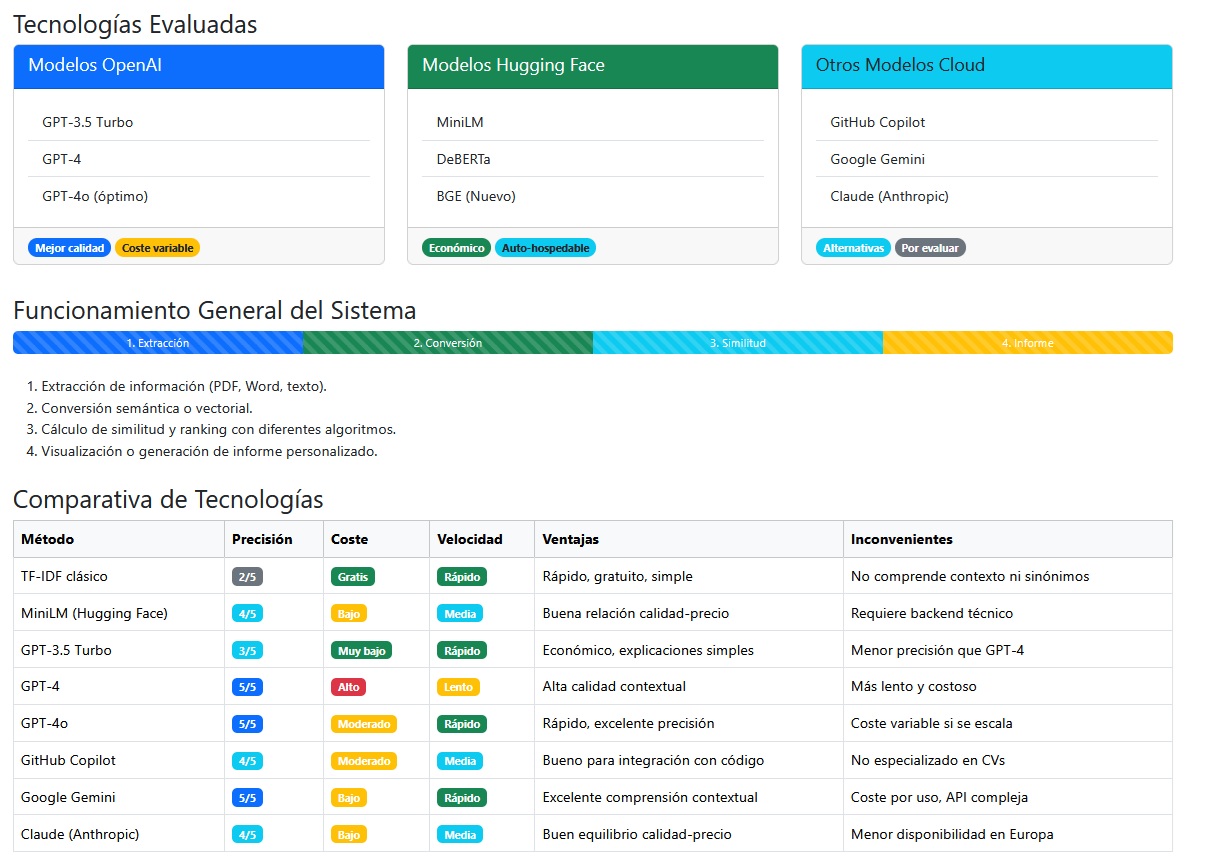1211x862 pixels.
Task: Click the '1. Extracción' progress bar segment
Action: pyautogui.click(x=158, y=343)
